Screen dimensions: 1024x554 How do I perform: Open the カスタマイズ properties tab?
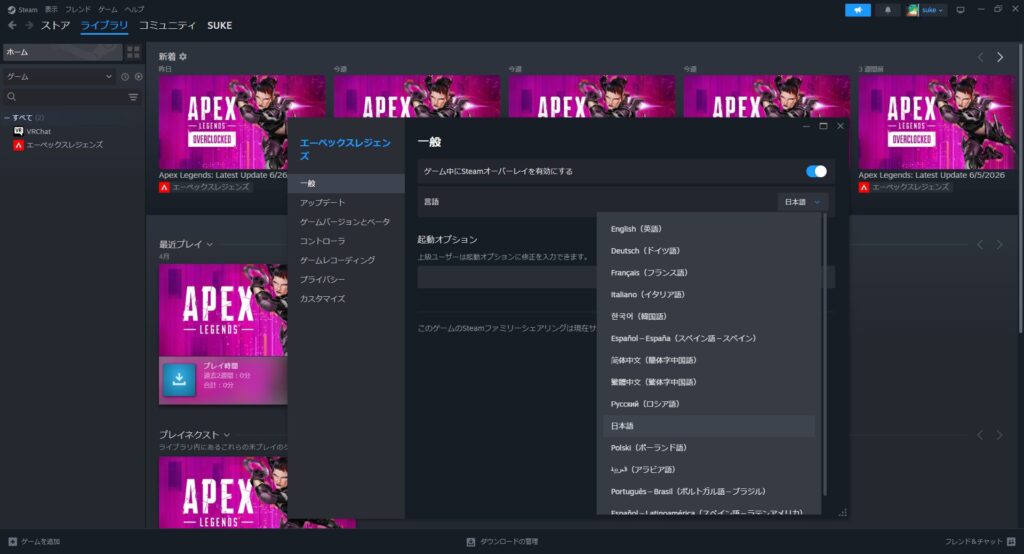pyautogui.click(x=346, y=299)
